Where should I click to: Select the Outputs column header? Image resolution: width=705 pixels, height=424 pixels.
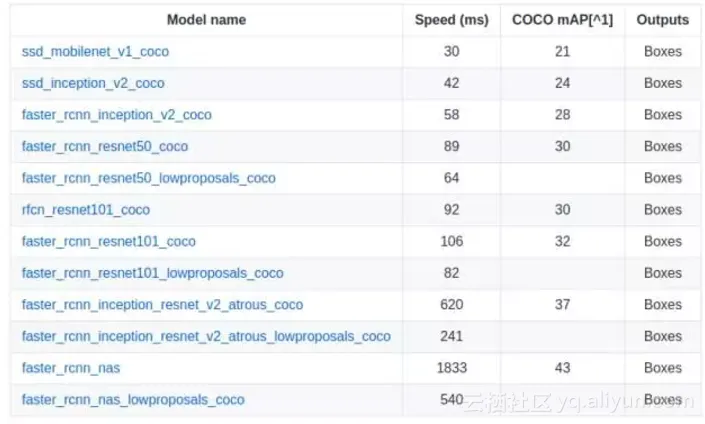point(662,19)
